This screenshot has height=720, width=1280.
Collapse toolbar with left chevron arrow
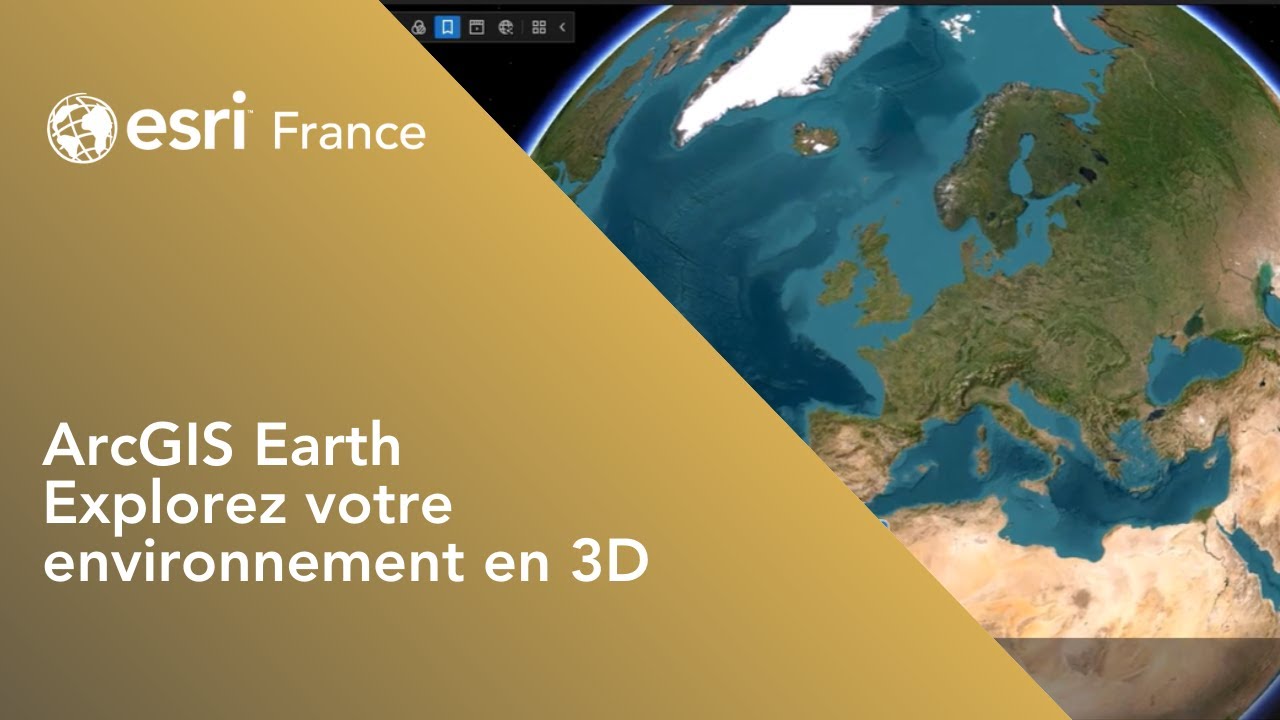[x=563, y=27]
